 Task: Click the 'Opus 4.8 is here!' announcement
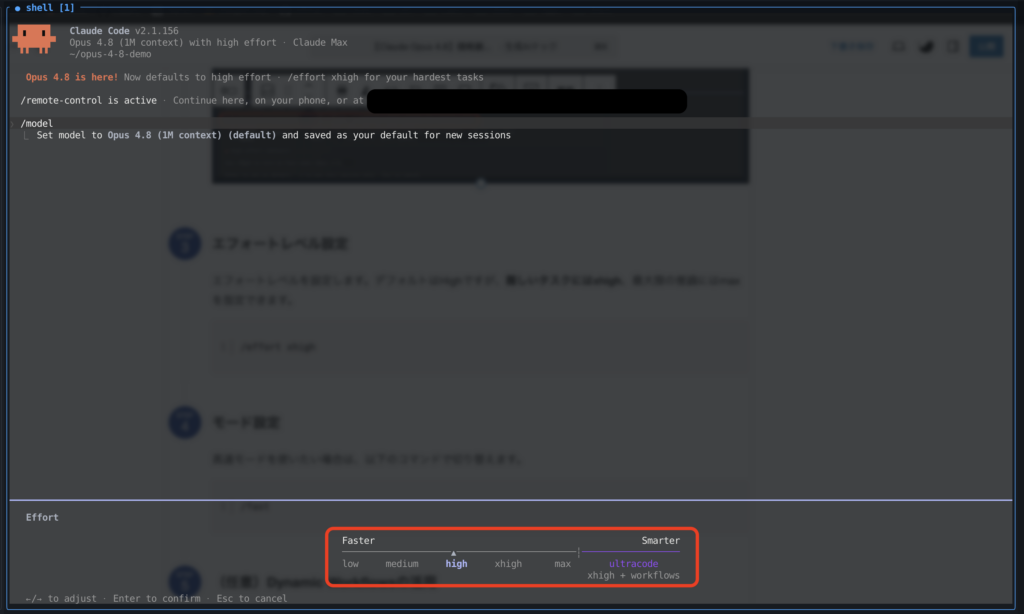pos(72,77)
